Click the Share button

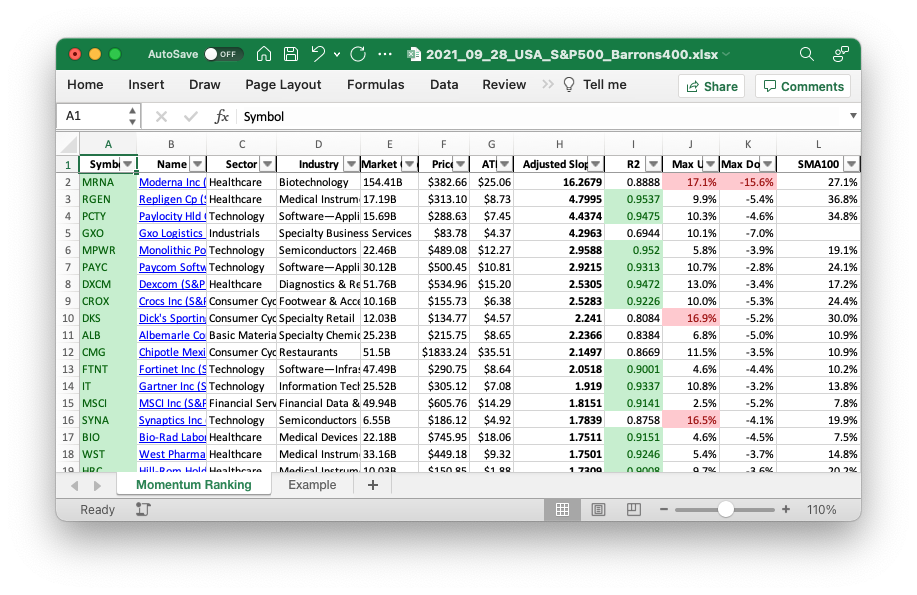711,86
